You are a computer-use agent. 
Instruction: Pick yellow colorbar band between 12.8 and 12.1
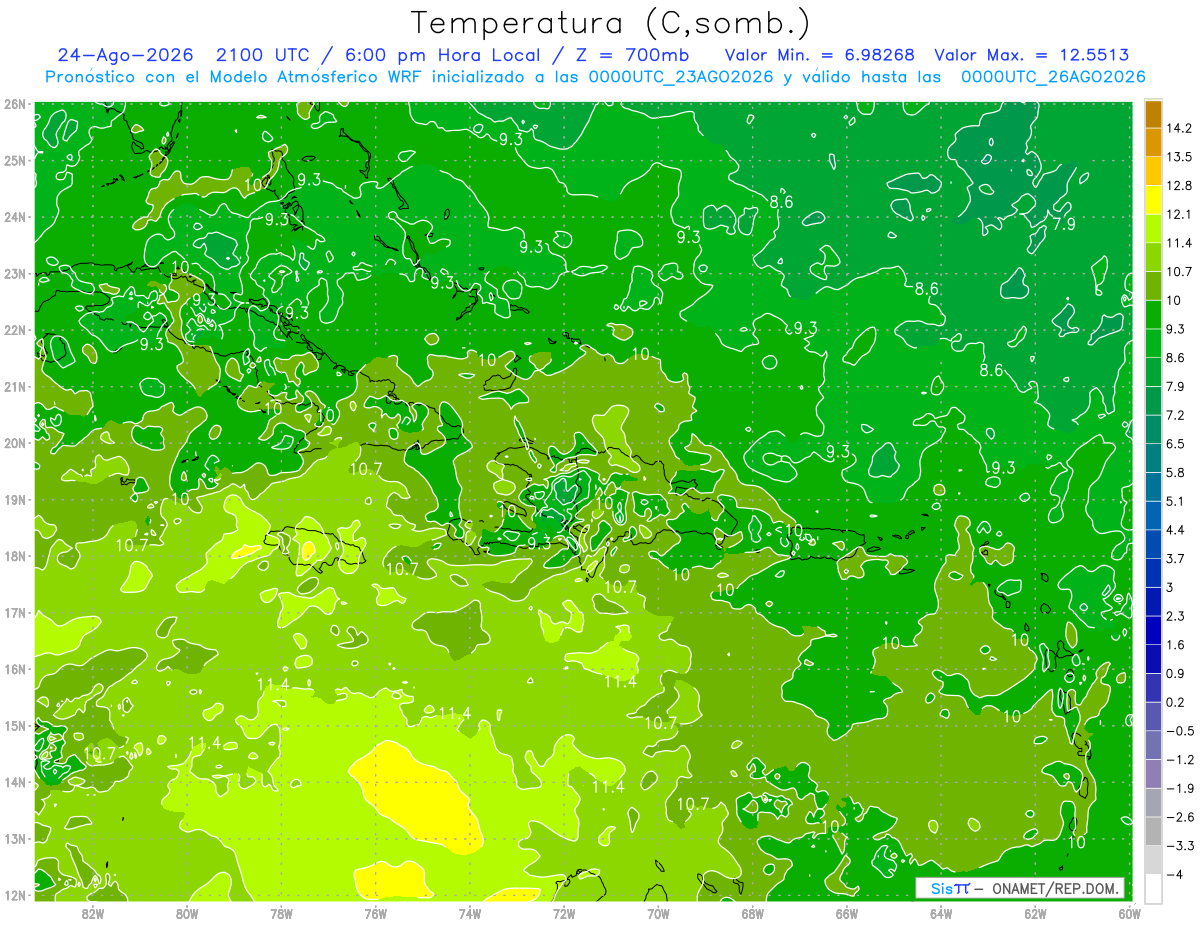pos(1152,200)
